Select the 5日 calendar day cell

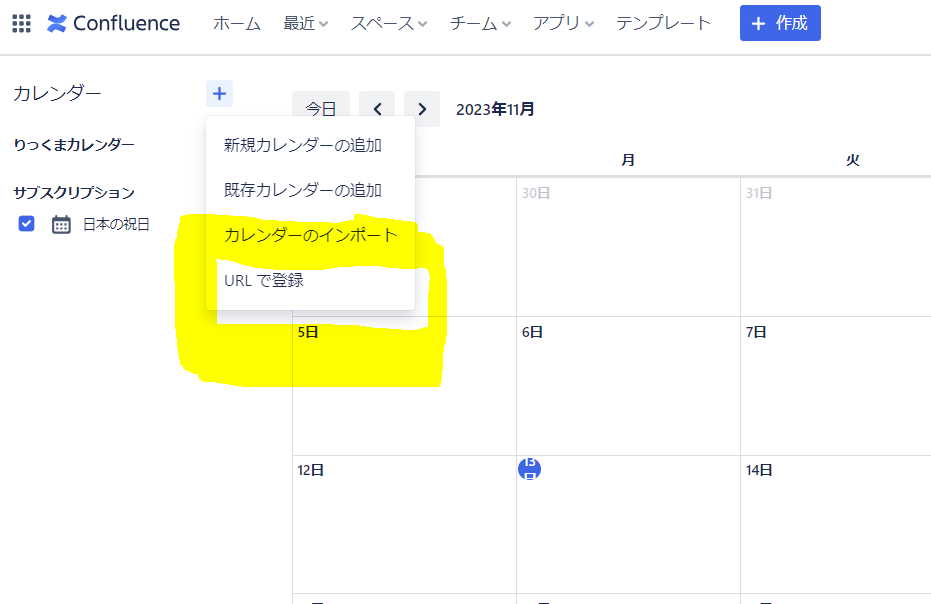404,386
